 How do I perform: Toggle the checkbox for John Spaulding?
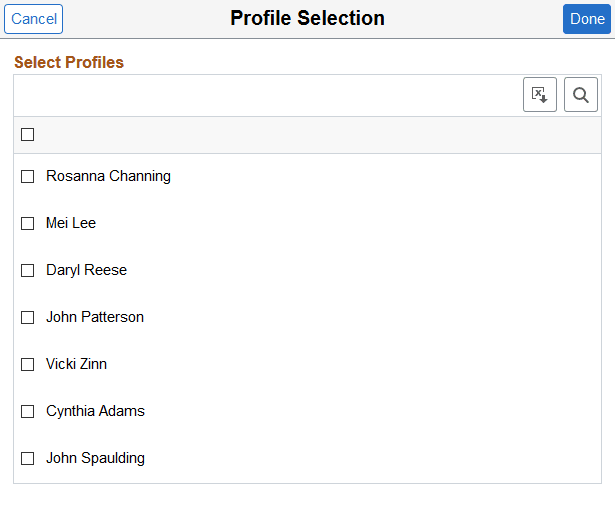[x=28, y=458]
